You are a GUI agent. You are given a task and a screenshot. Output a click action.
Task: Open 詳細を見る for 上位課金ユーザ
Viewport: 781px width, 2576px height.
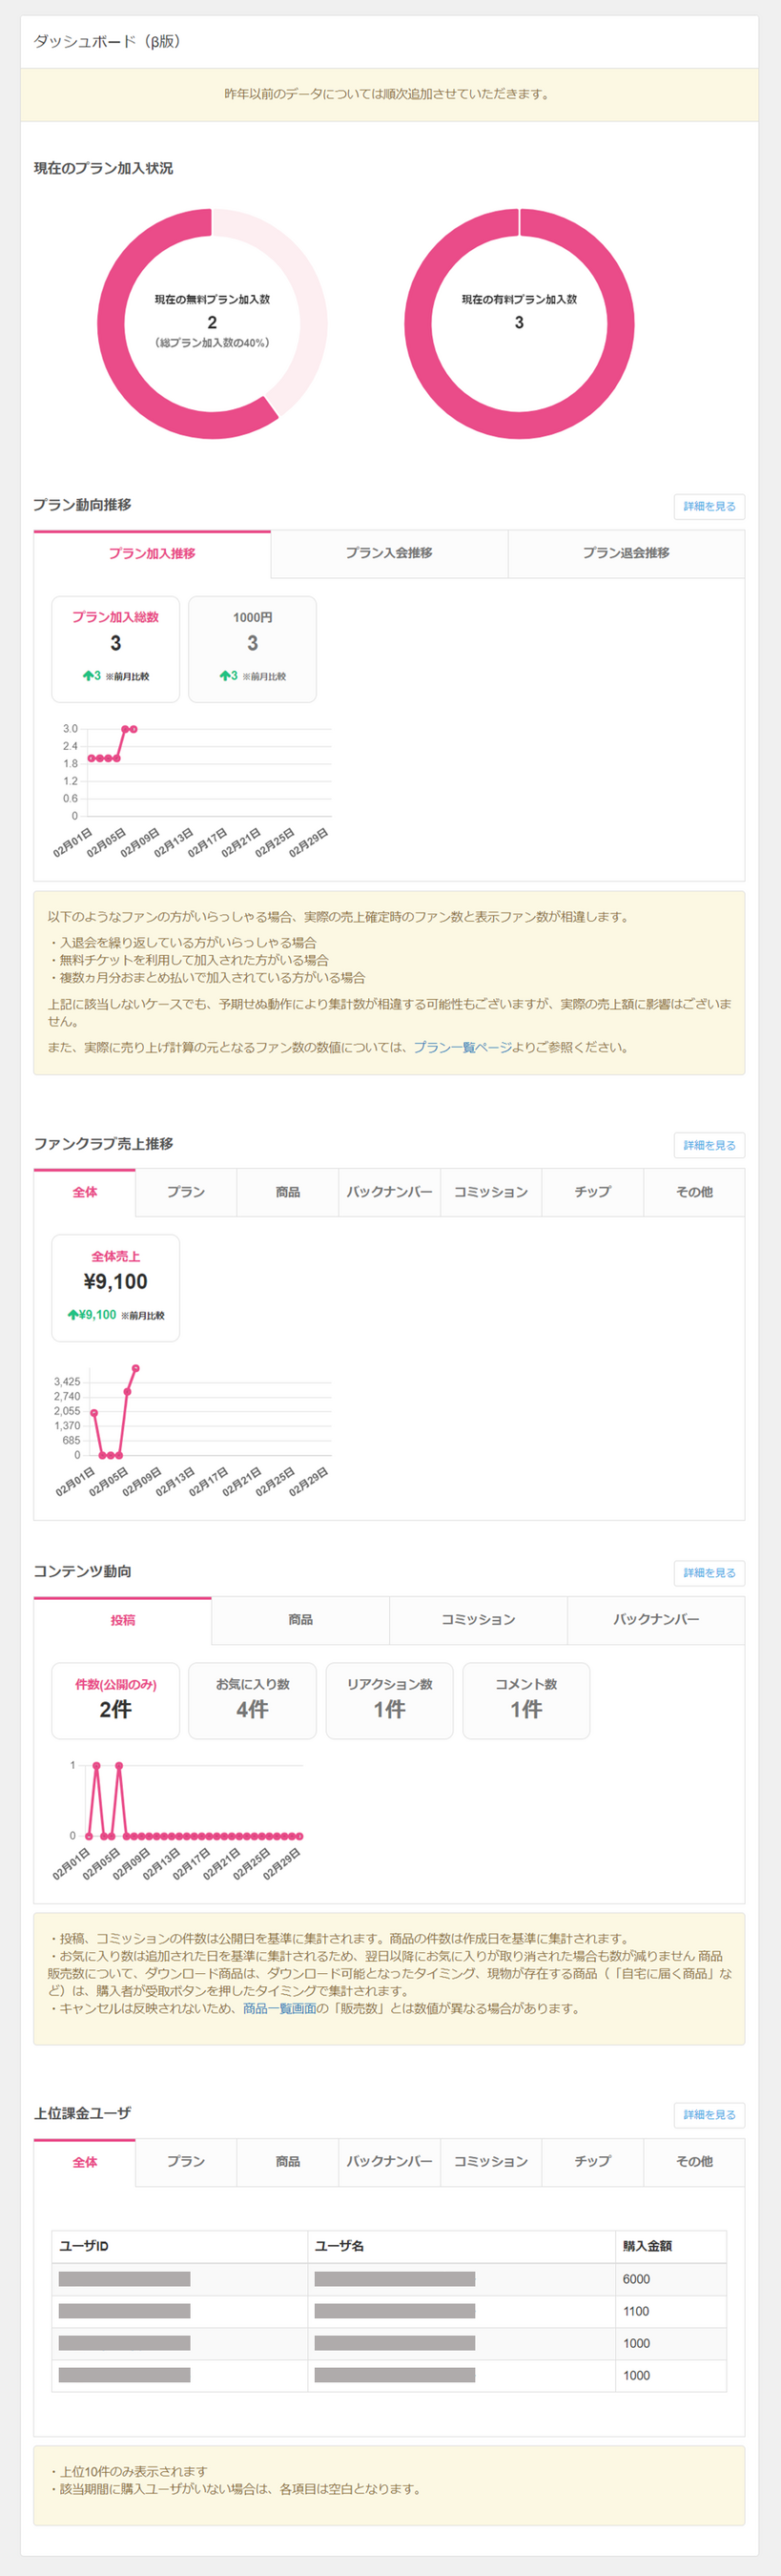[709, 2115]
